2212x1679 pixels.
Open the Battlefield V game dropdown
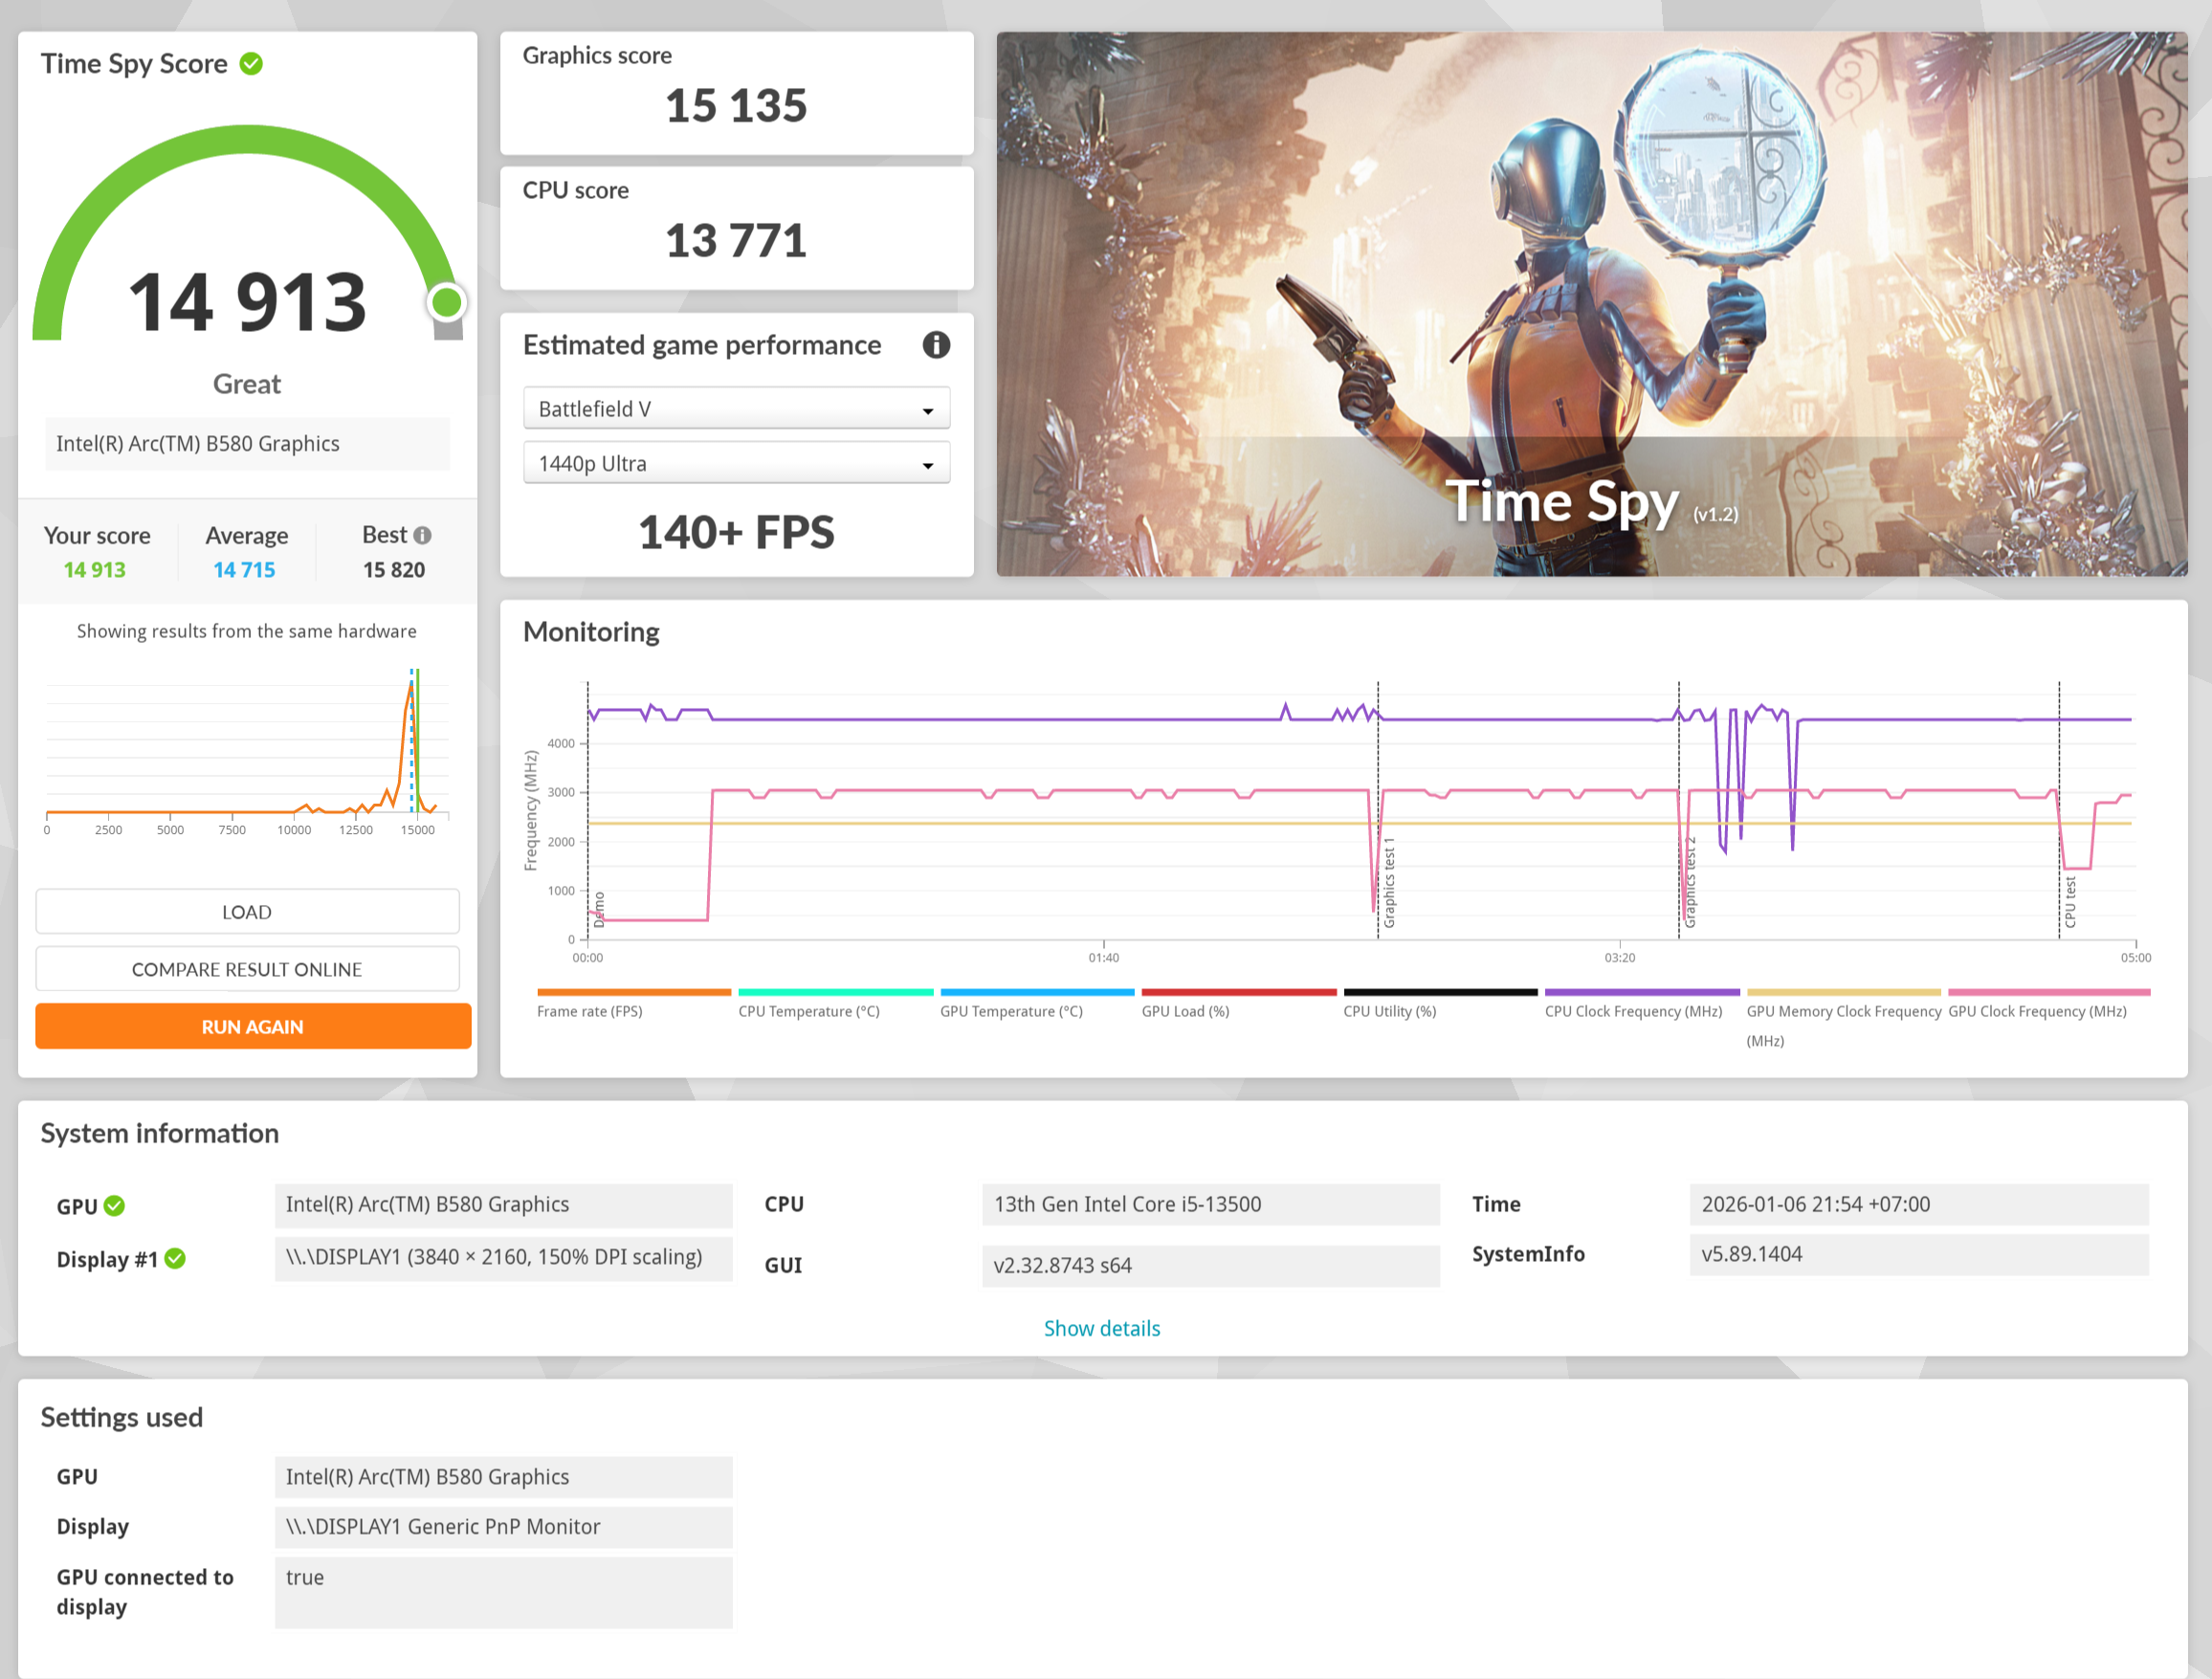pyautogui.click(x=736, y=409)
